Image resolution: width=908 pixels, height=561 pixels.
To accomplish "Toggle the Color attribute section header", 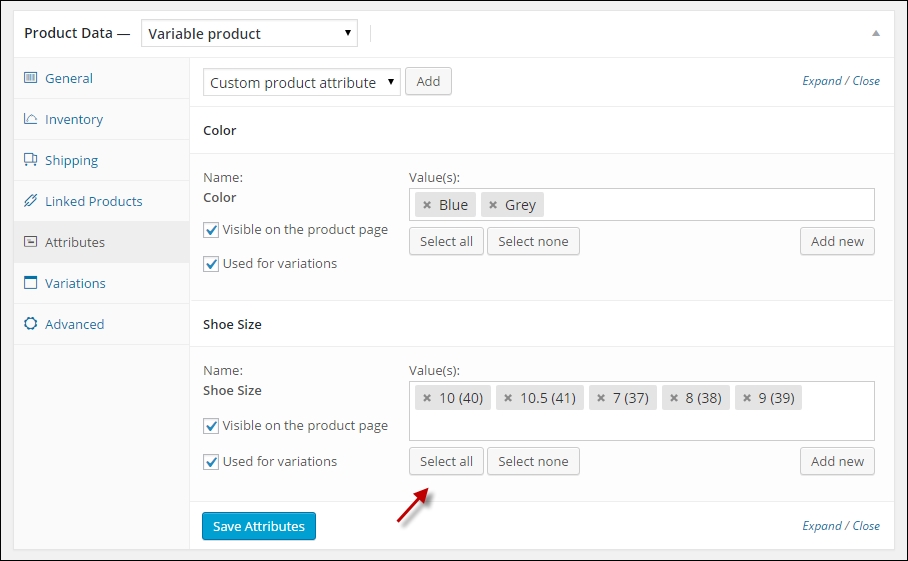I will click(x=542, y=130).
